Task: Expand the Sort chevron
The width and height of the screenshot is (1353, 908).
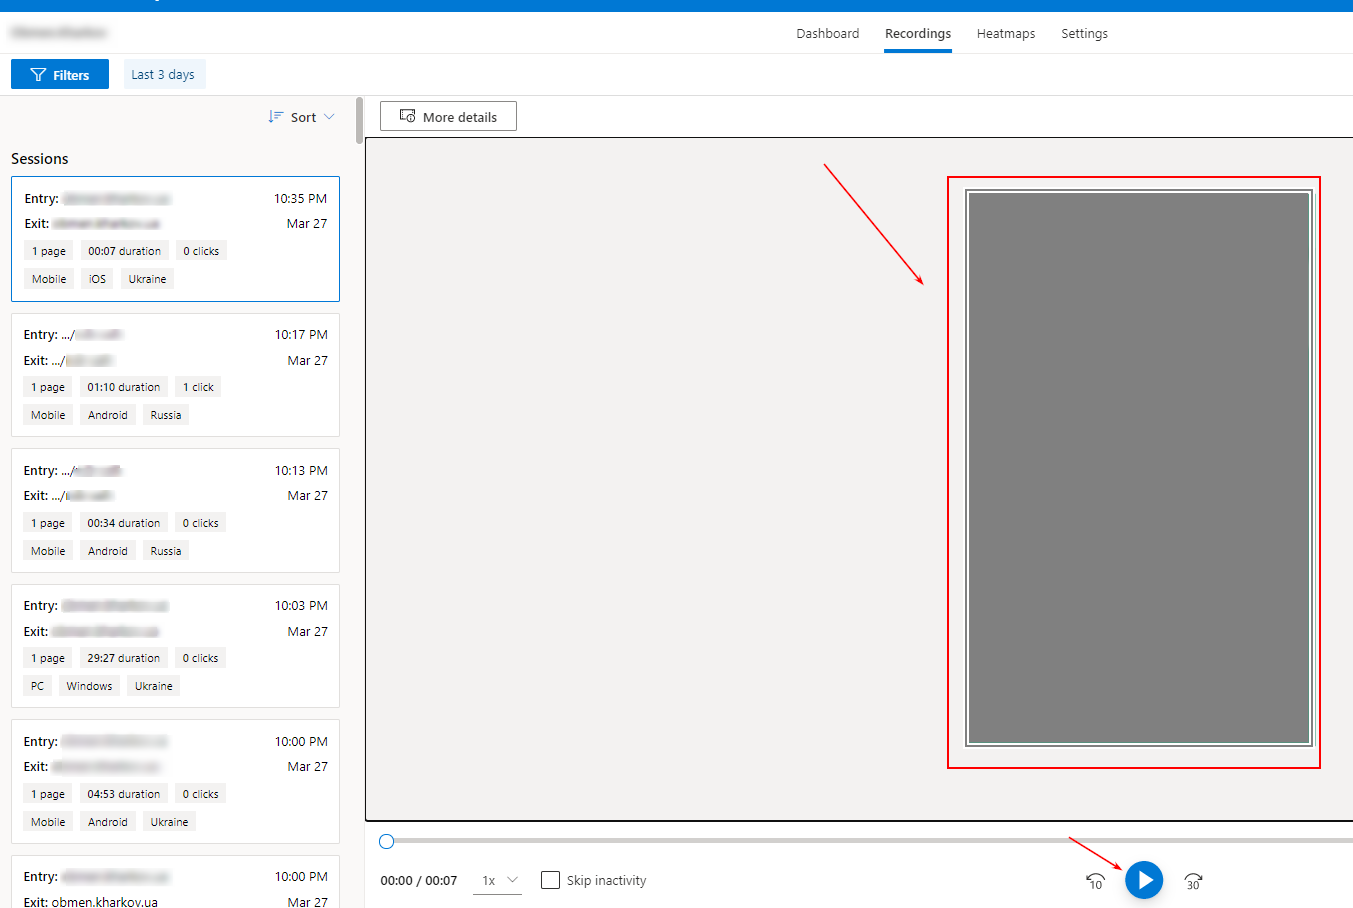Action: (x=329, y=117)
